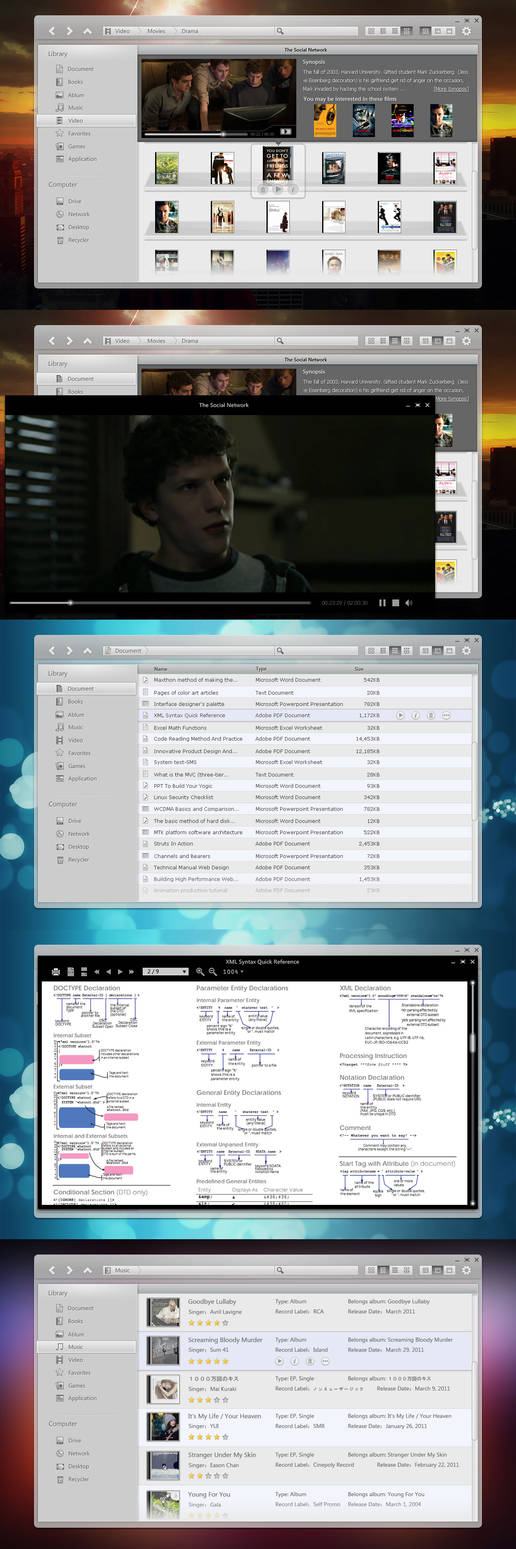The image size is (516, 1549).
Task: Play Screaming Bloody Murder using its row play icon
Action: [x=280, y=1361]
